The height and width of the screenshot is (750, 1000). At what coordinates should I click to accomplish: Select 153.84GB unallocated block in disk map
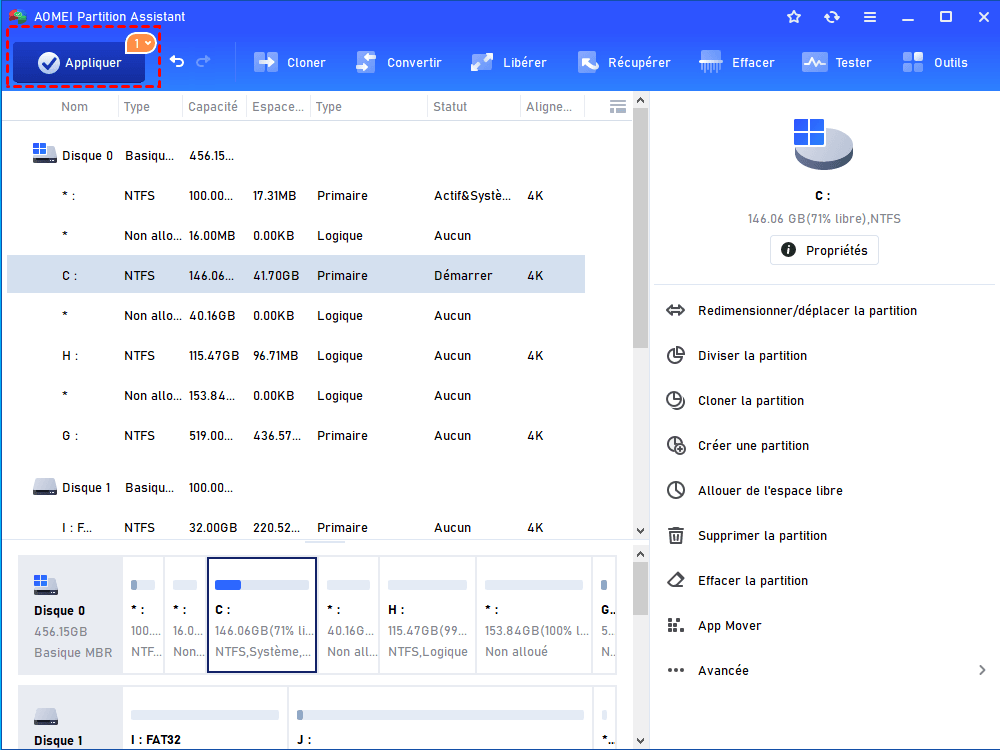point(534,615)
